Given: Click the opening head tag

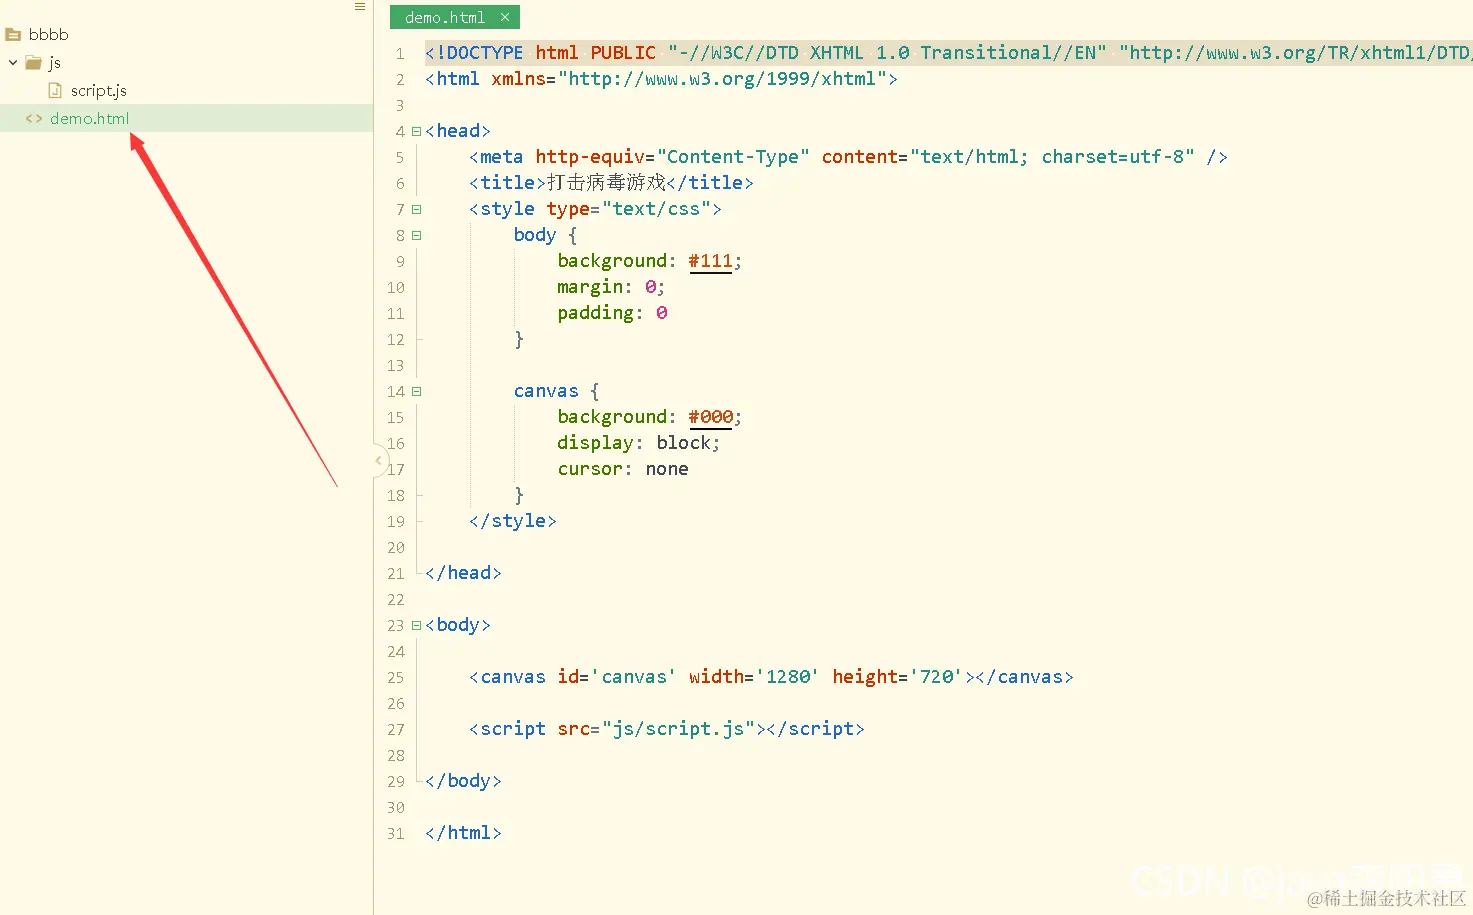Looking at the screenshot, I should [x=458, y=131].
